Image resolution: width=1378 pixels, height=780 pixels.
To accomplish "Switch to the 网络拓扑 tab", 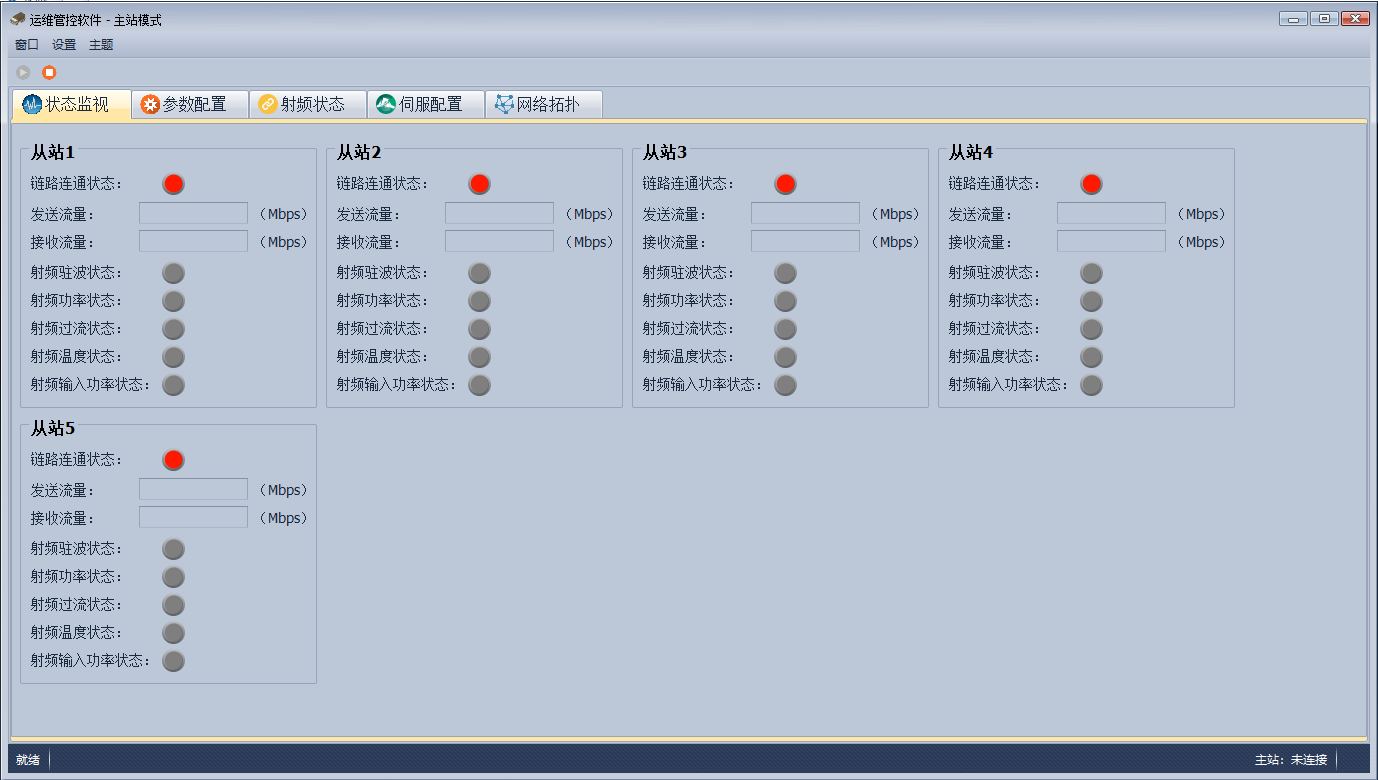I will pos(544,104).
